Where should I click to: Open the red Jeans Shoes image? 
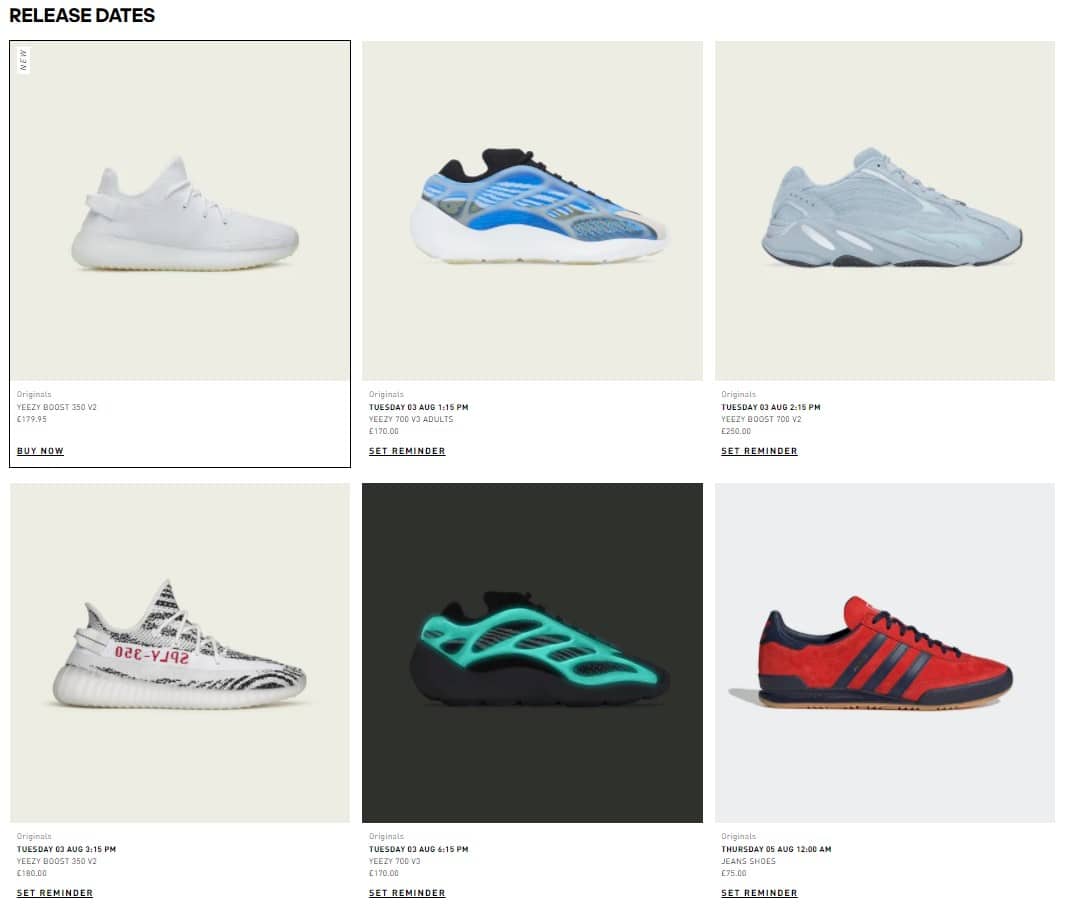885,653
